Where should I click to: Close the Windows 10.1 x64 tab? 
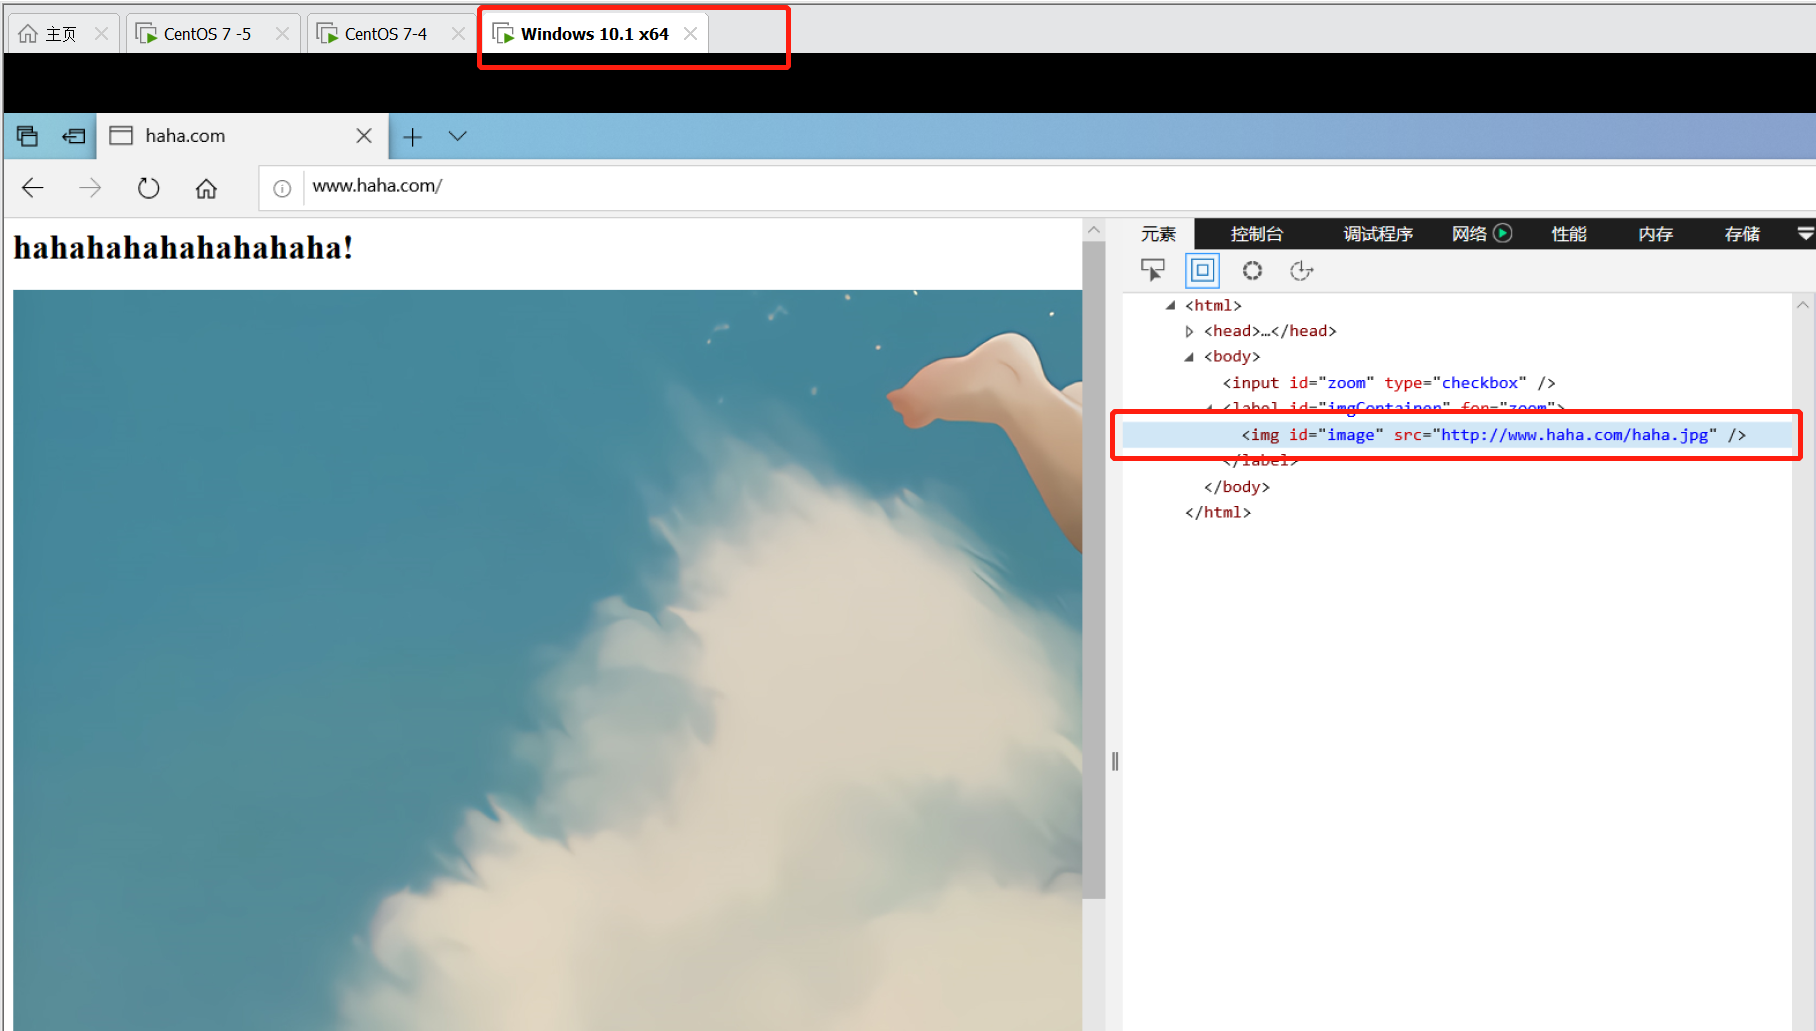point(690,34)
